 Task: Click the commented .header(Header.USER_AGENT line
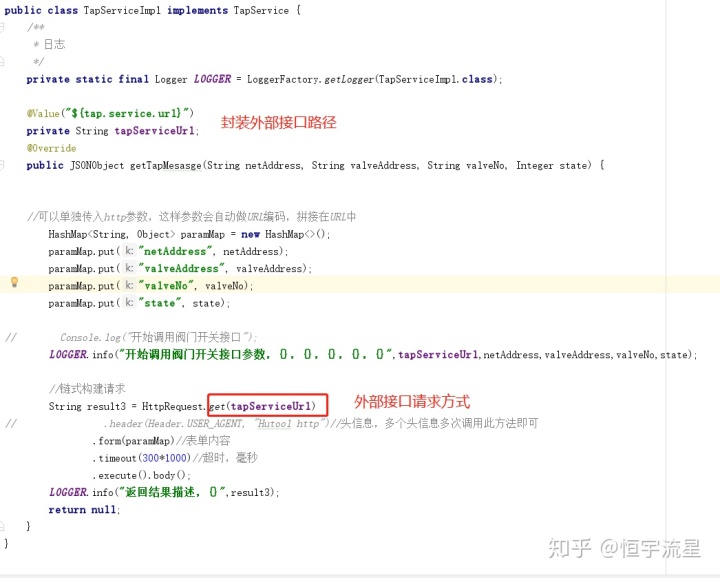[x=323, y=423]
